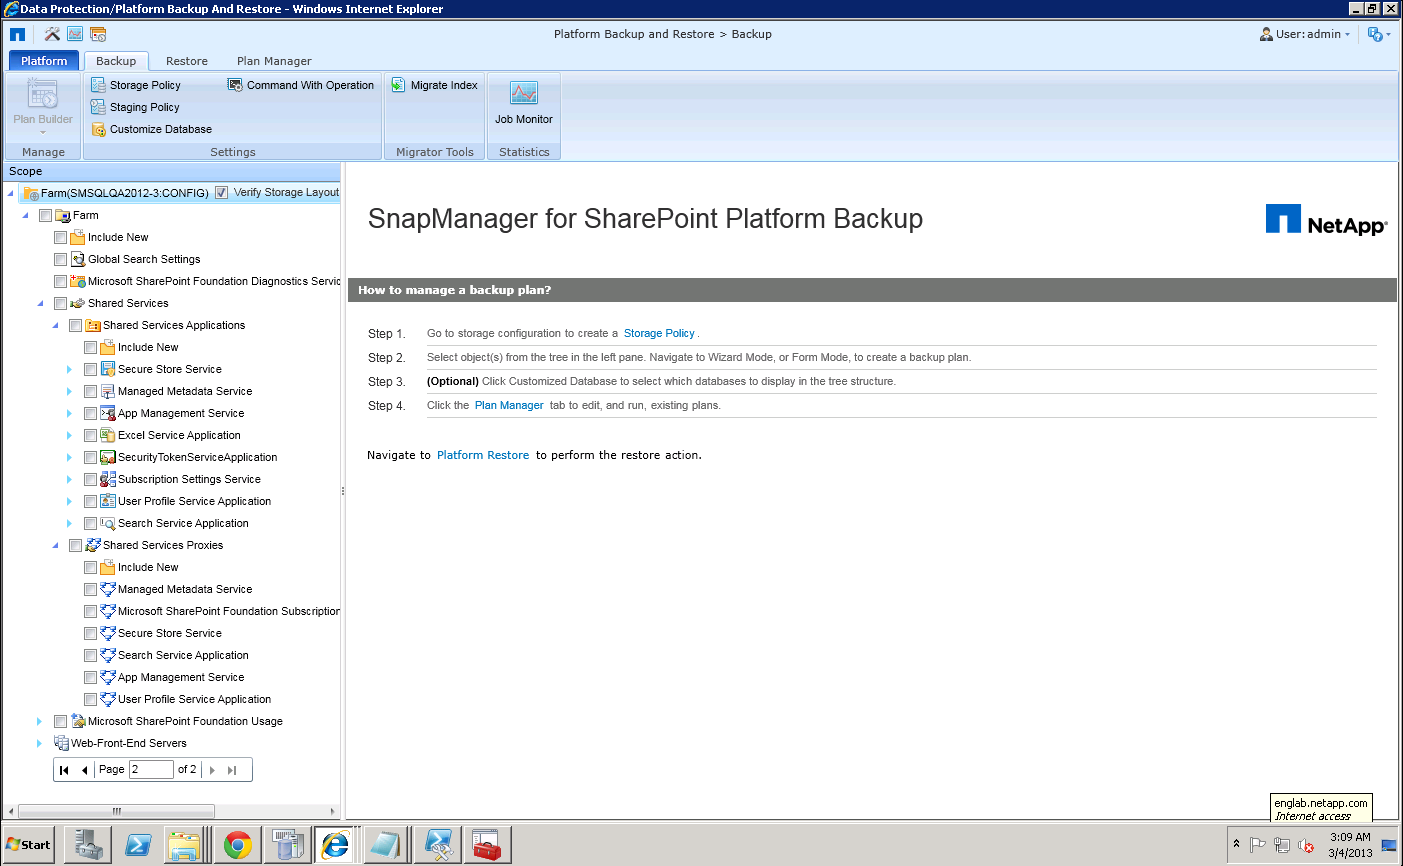Image resolution: width=1403 pixels, height=866 pixels.
Task: Open the hammer-and-wrench tools icon in top toolbar
Action: pos(52,34)
